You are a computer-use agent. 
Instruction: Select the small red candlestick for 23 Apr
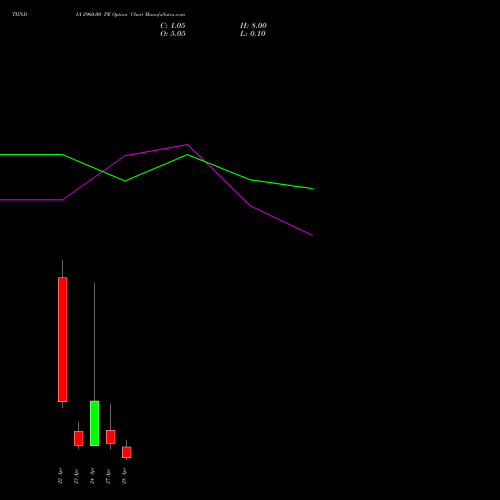79,438
